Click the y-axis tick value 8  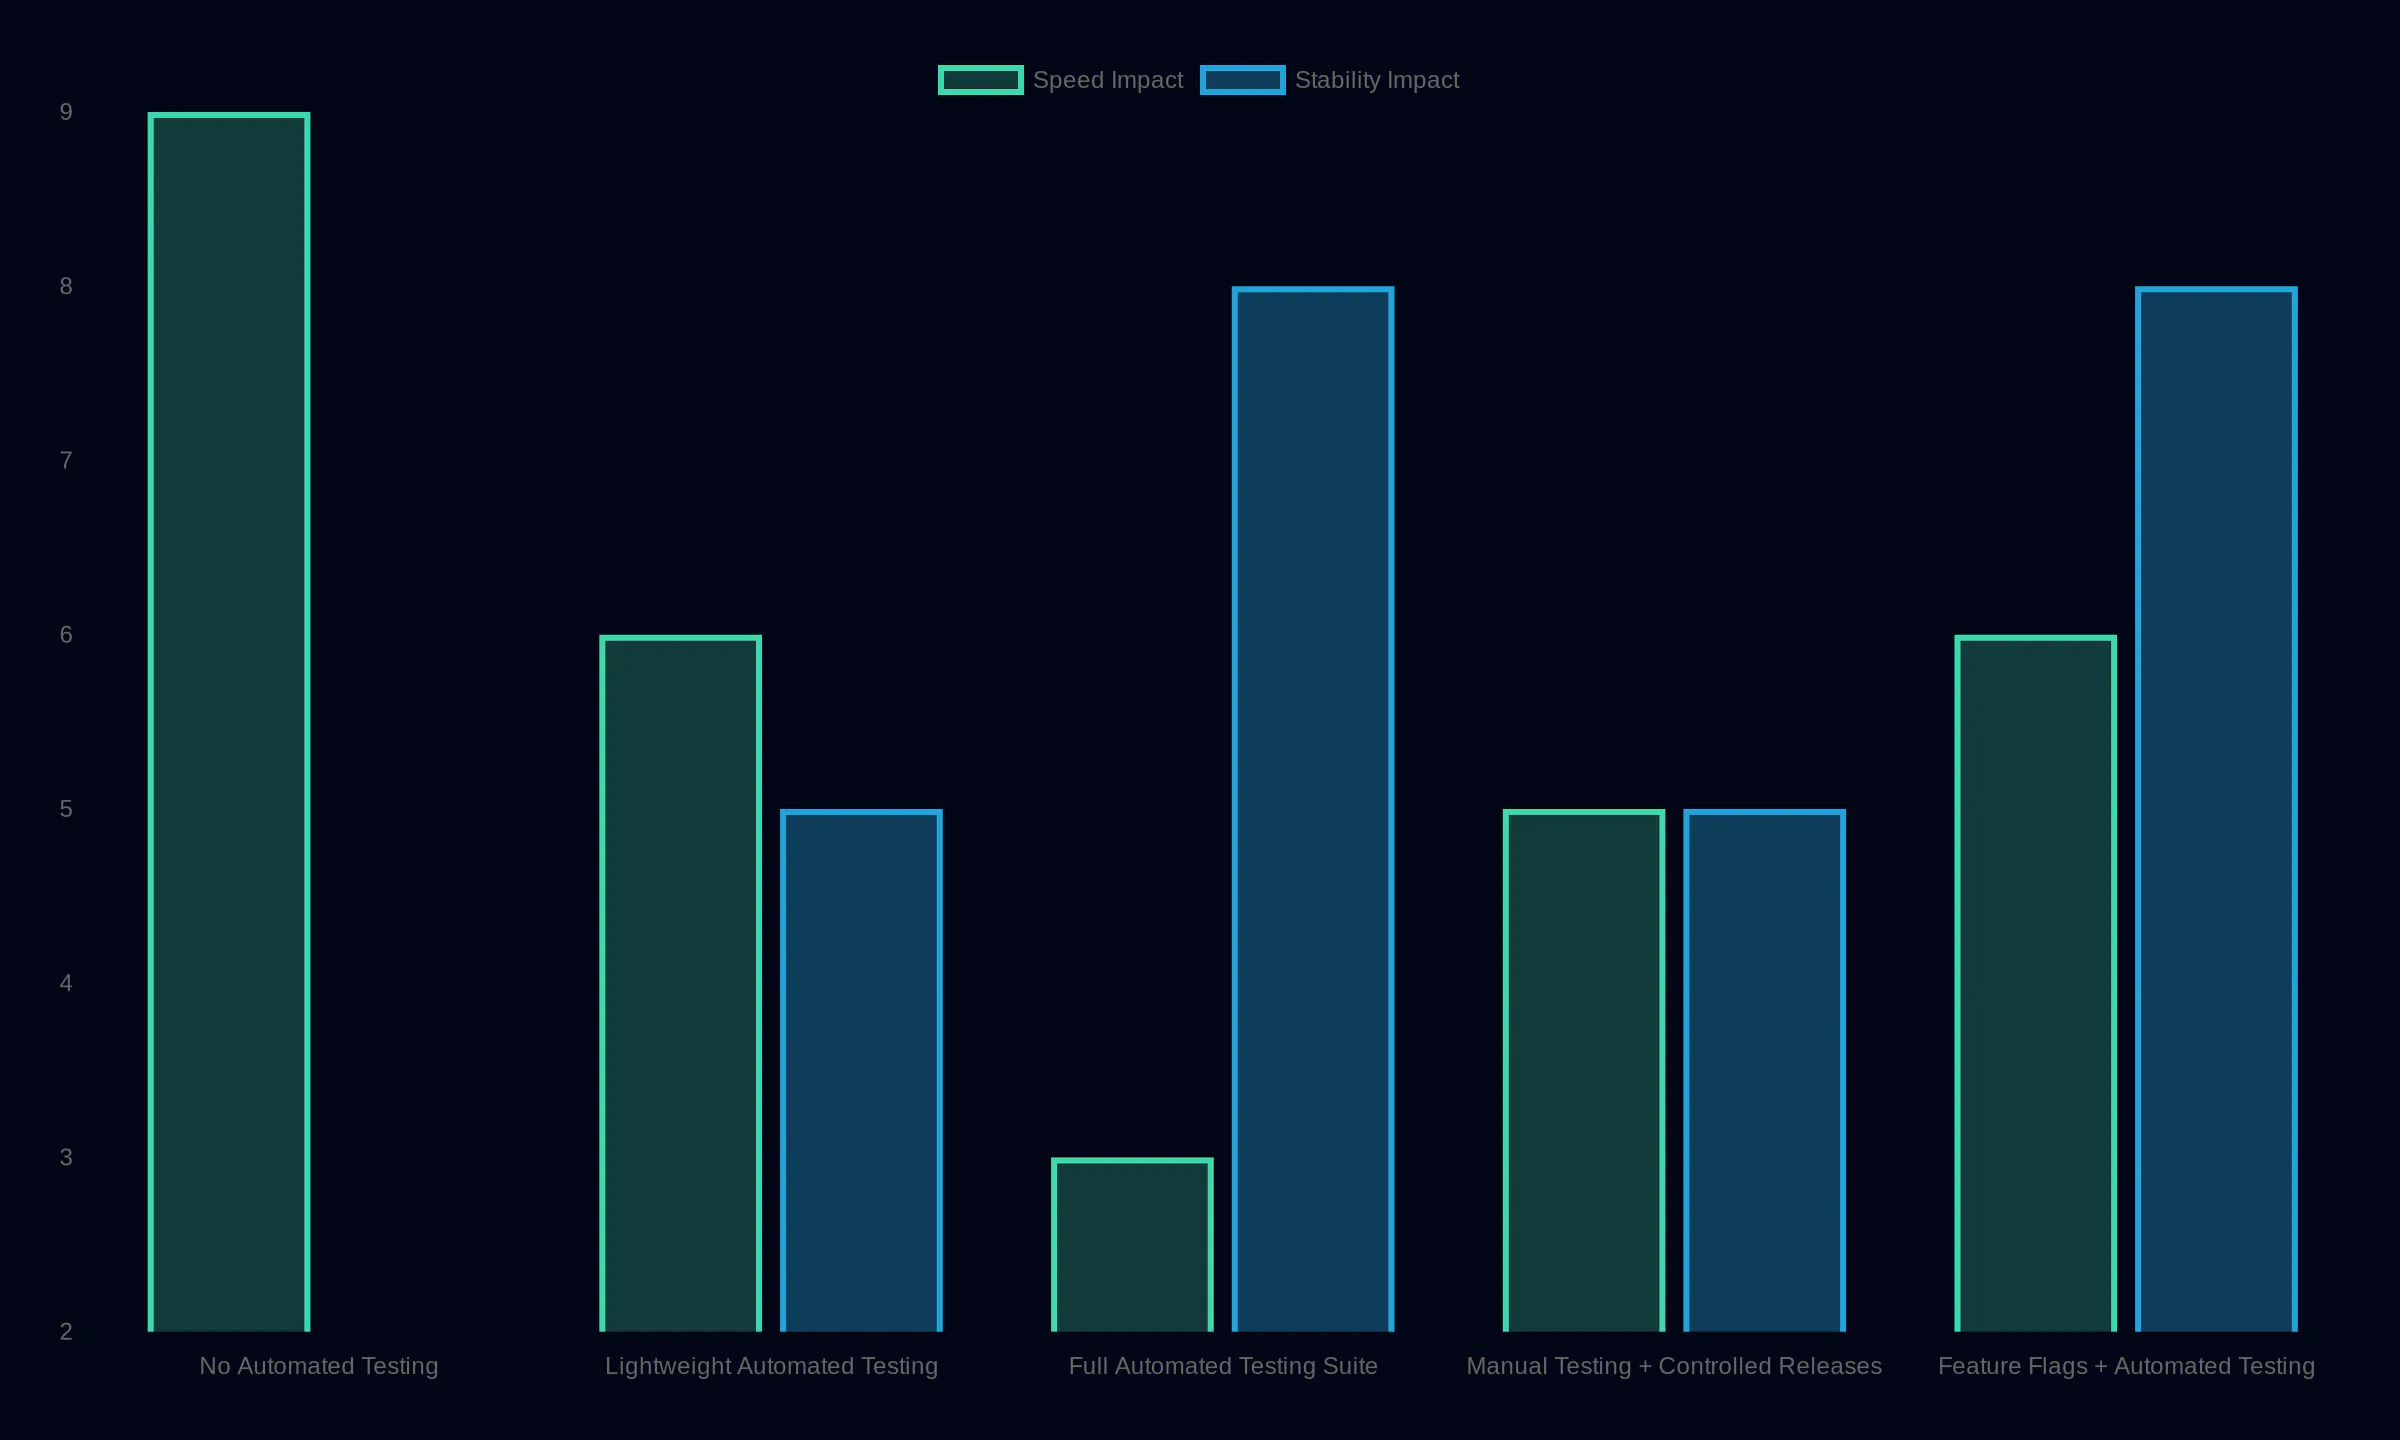[x=66, y=286]
